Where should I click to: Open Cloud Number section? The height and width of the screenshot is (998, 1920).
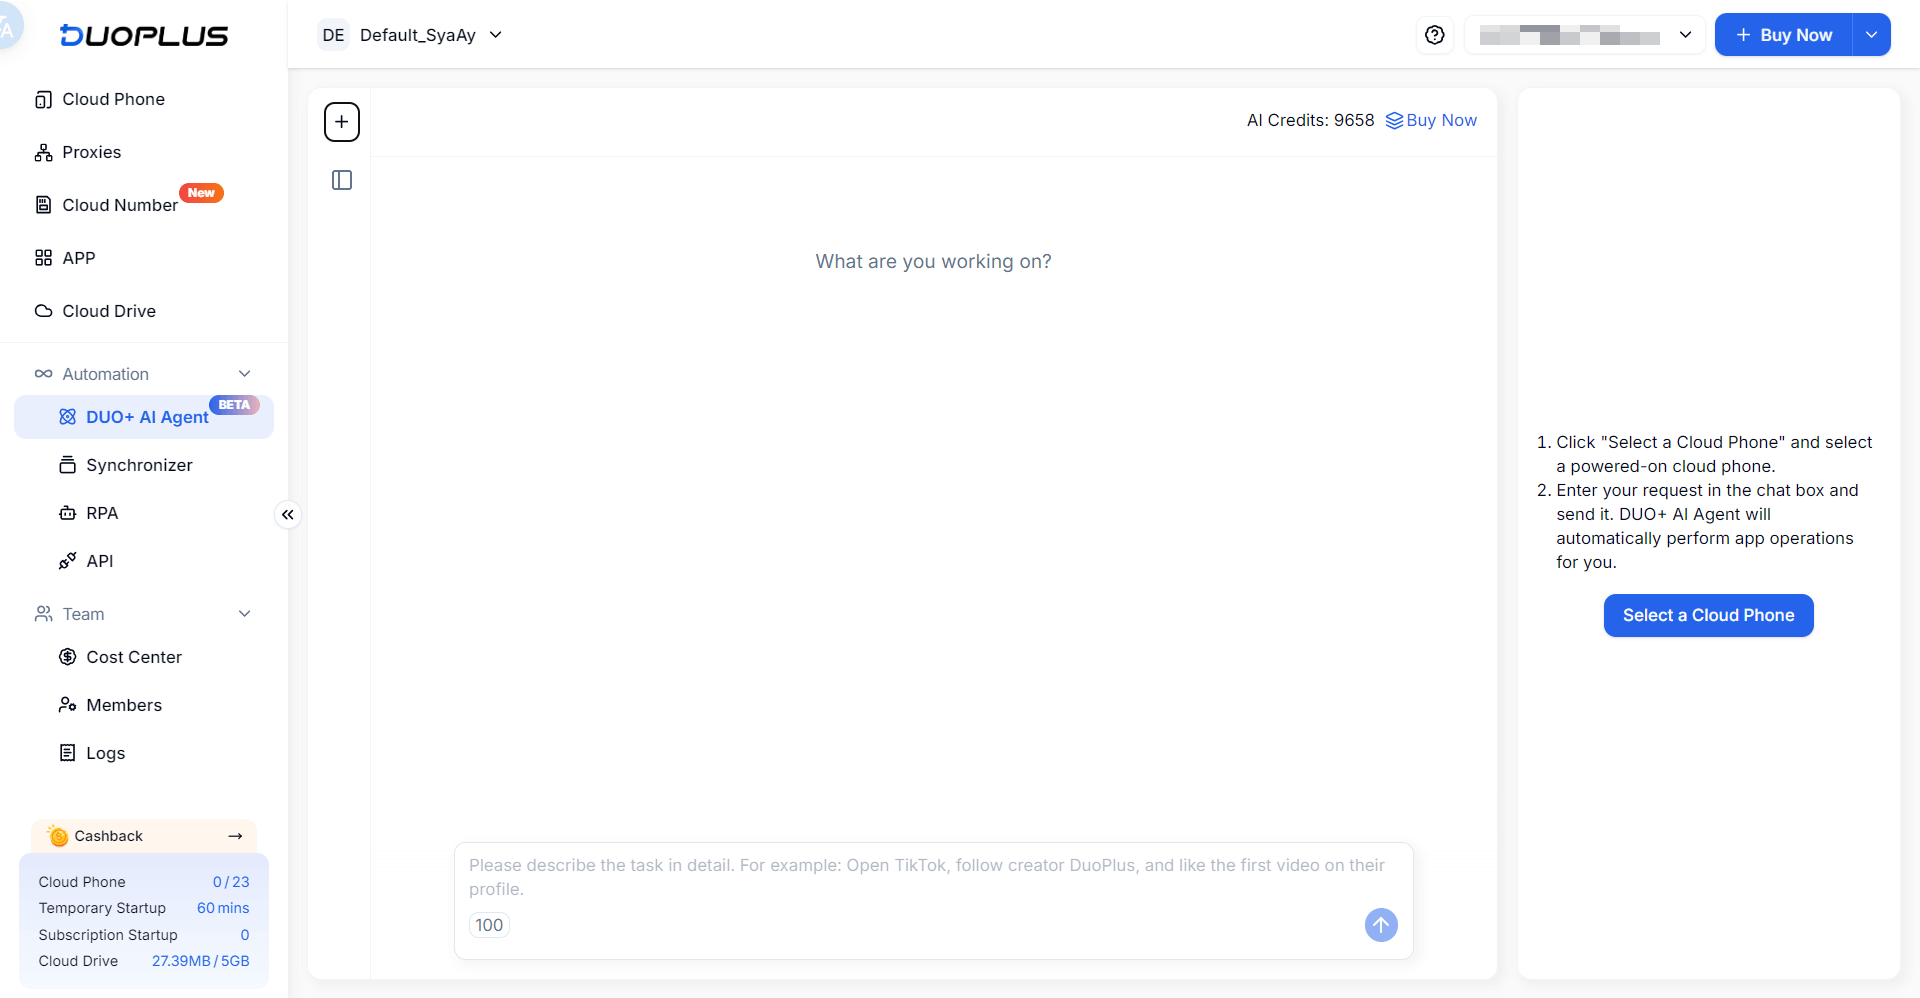(x=120, y=205)
